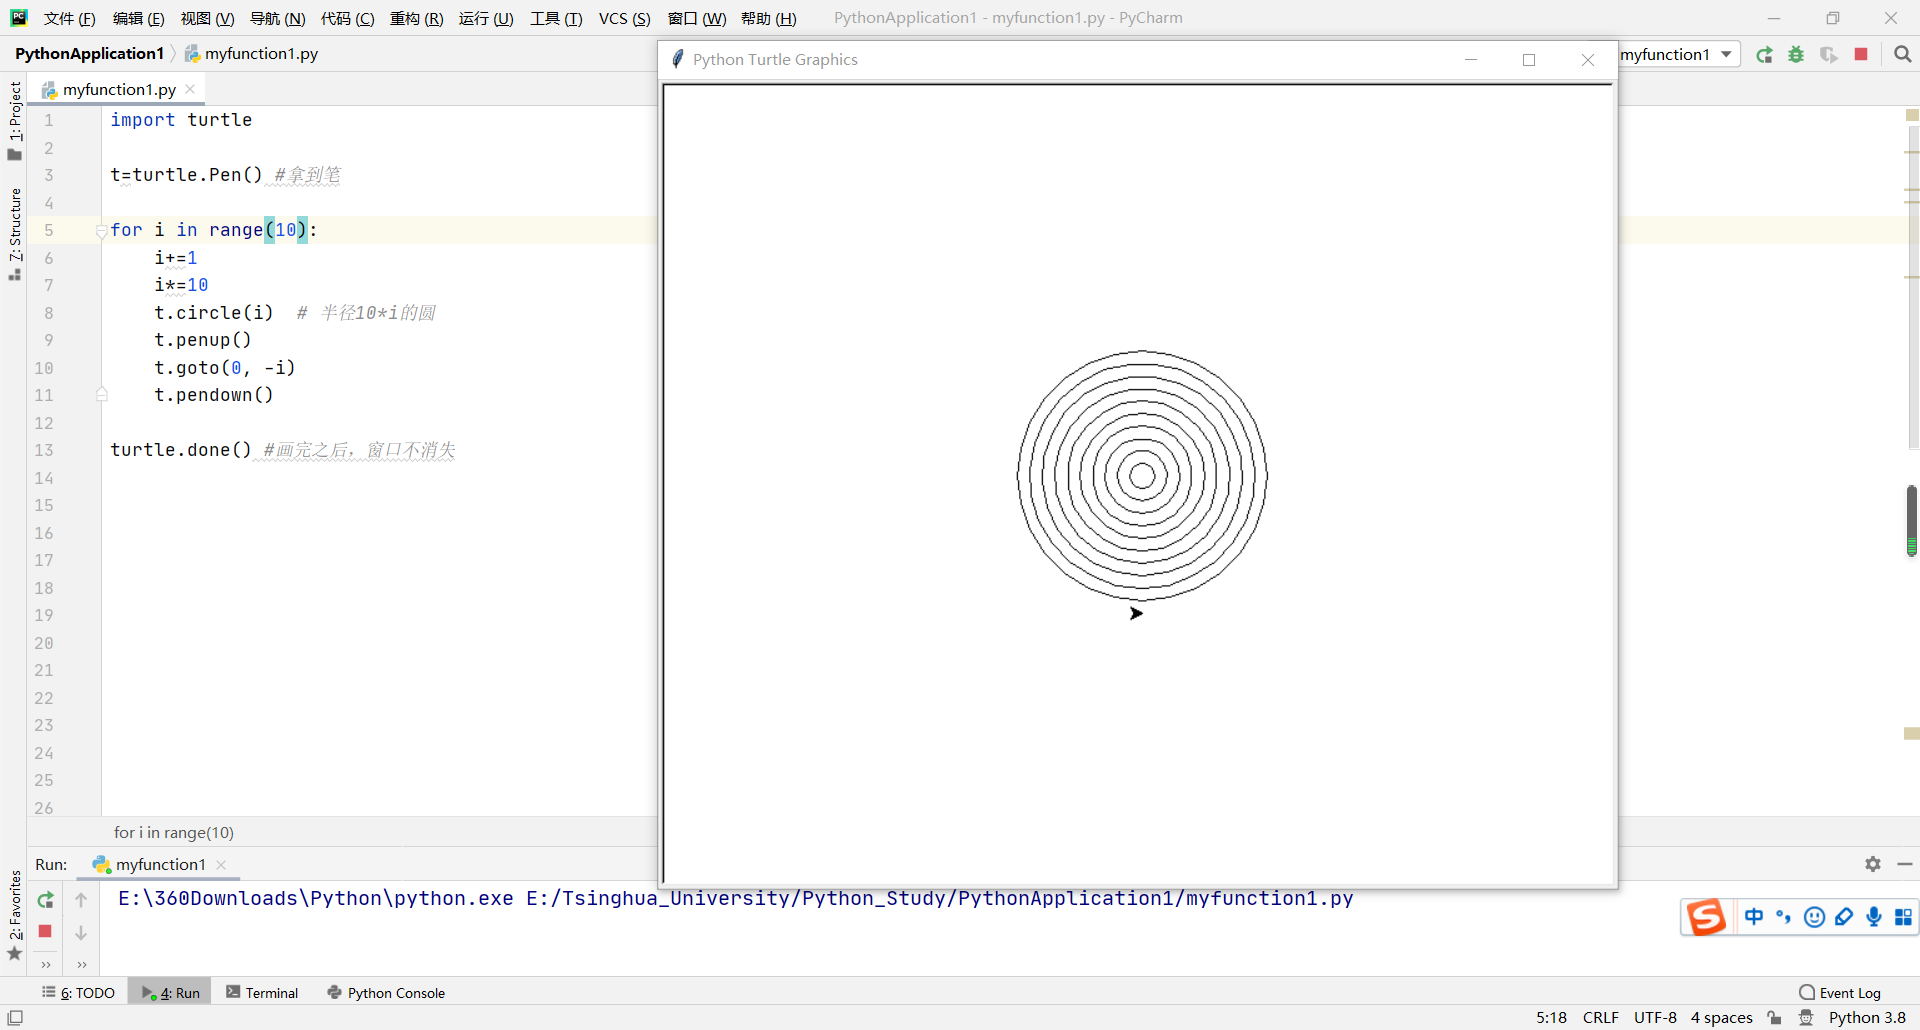
Task: Click Rerun icon in the Run panel
Action: (45, 900)
